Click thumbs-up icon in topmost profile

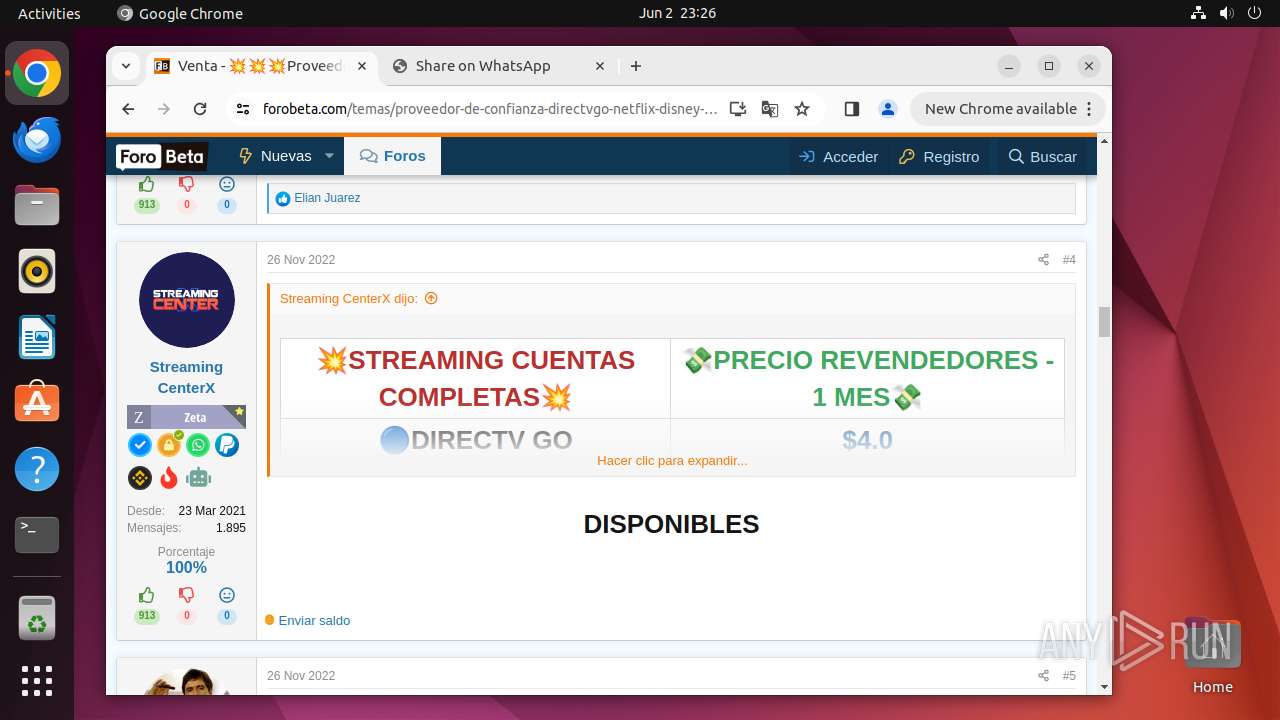point(147,184)
